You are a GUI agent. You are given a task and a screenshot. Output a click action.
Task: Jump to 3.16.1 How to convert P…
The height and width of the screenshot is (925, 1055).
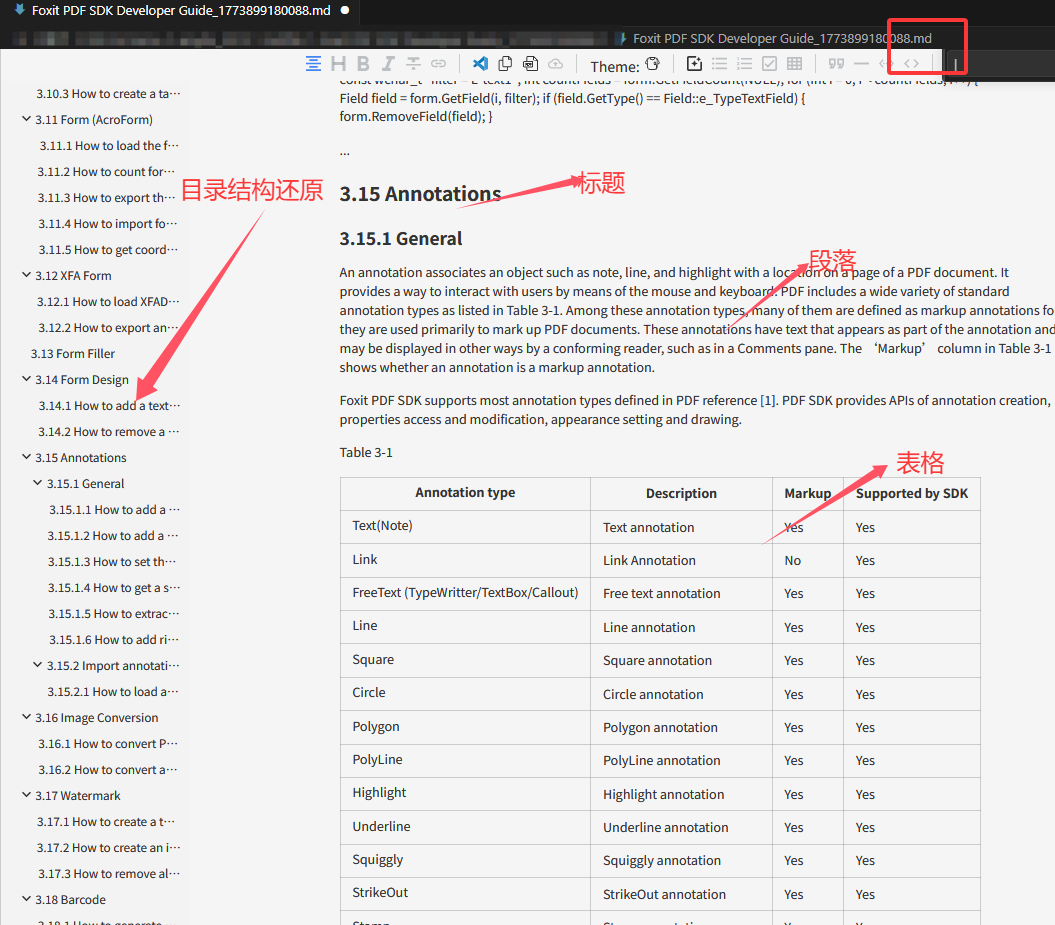click(x=108, y=743)
